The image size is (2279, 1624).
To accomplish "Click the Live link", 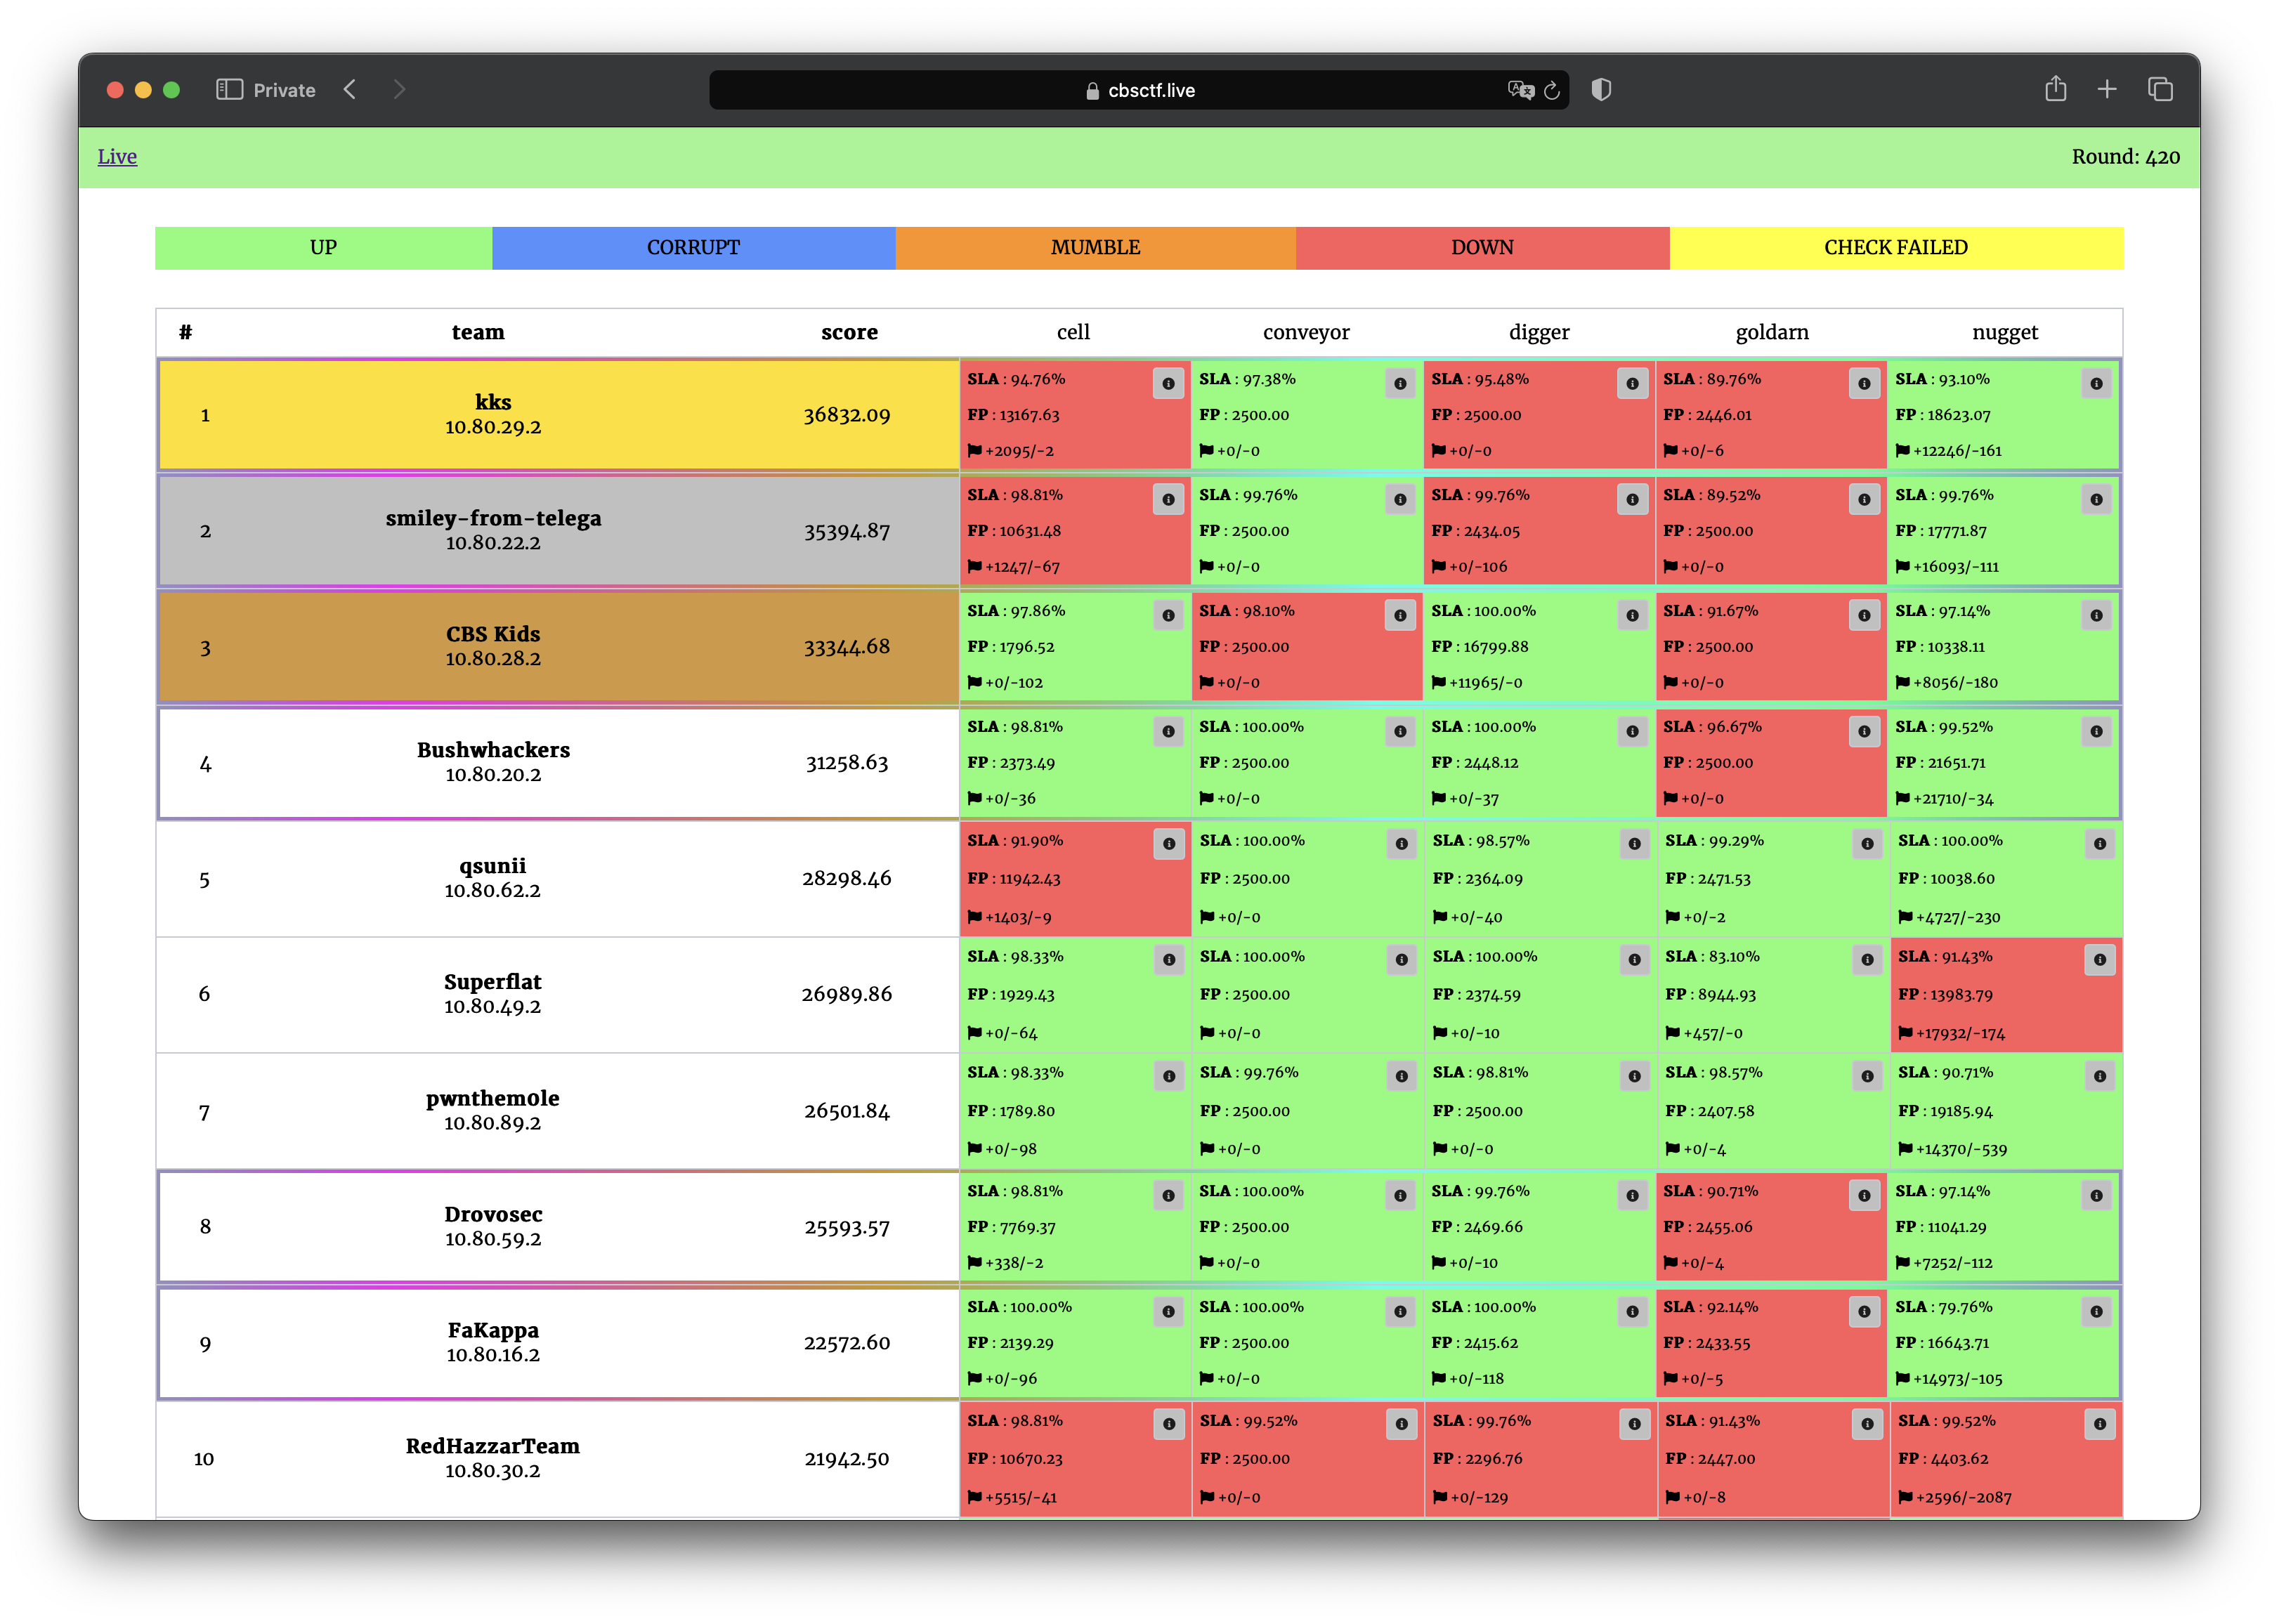I will point(117,157).
